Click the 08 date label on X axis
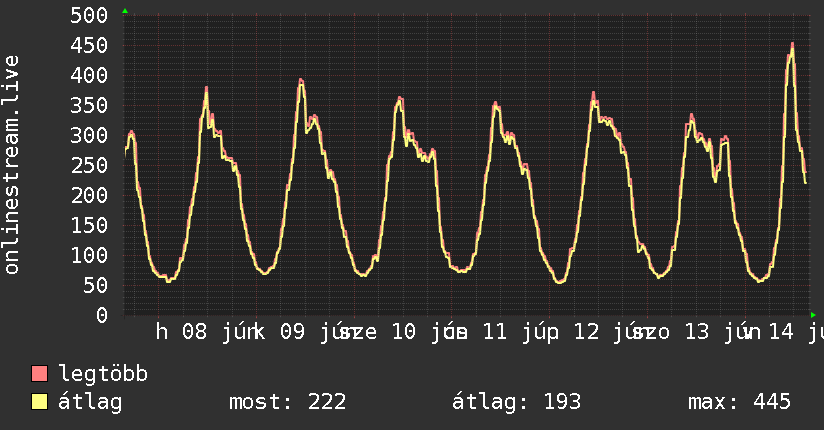The width and height of the screenshot is (824, 430). 194,332
